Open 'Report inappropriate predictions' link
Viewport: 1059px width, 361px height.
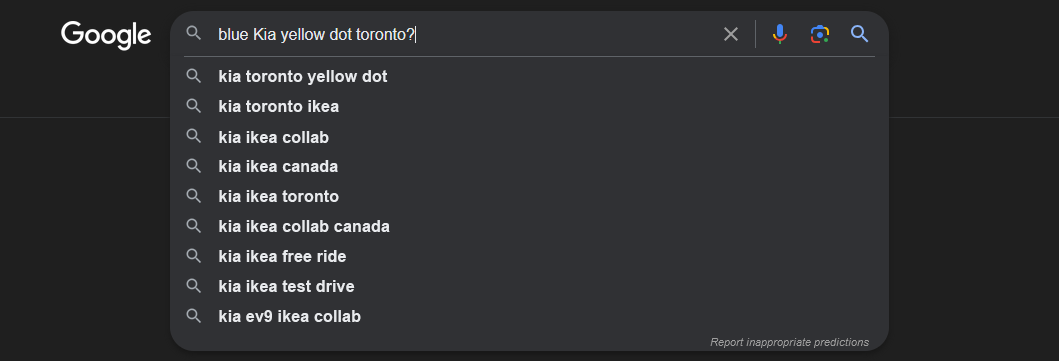[790, 342]
